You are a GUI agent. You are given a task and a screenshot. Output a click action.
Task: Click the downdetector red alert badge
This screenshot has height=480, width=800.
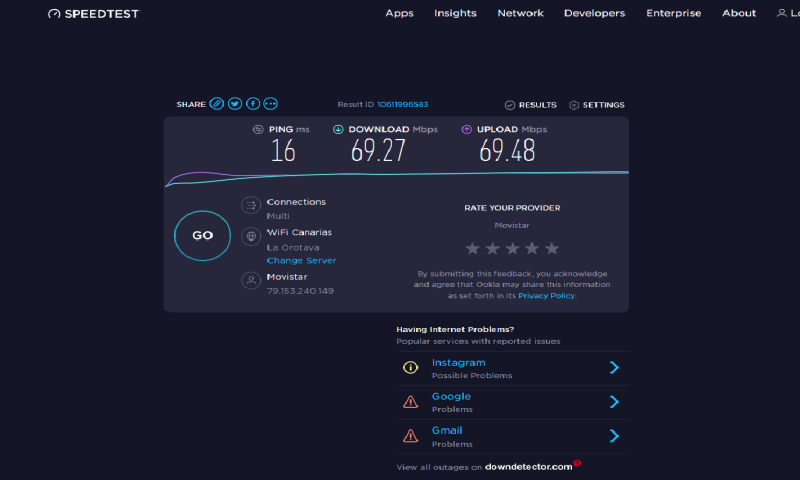coord(577,463)
